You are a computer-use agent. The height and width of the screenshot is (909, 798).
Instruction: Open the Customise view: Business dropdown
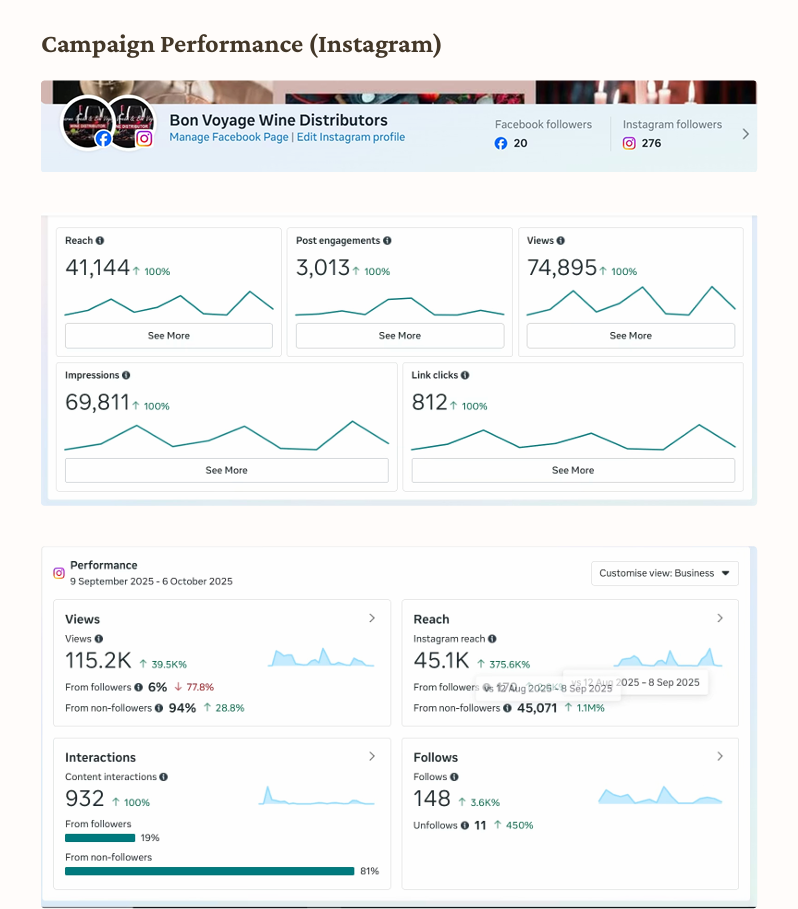(665, 573)
